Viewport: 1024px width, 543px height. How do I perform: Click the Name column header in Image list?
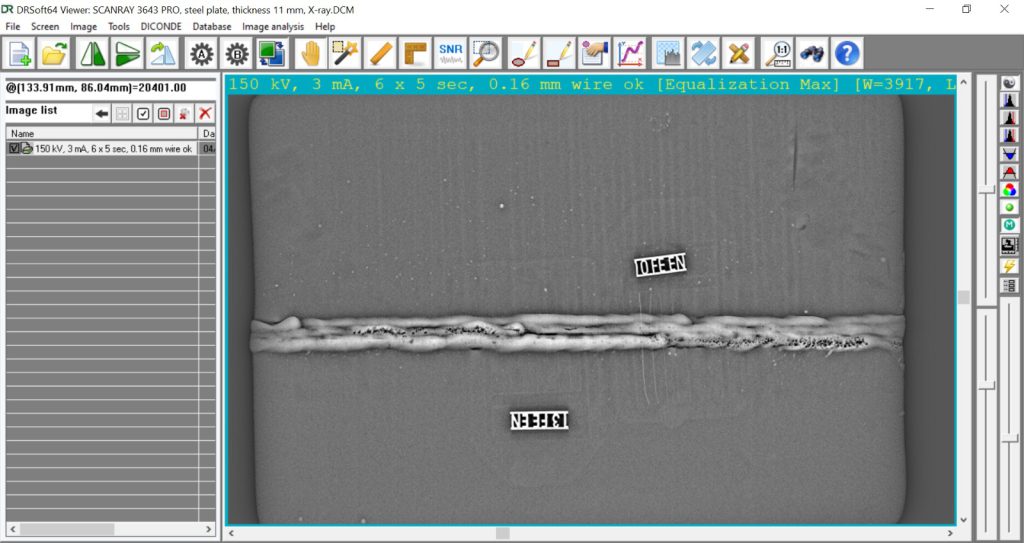click(x=102, y=133)
